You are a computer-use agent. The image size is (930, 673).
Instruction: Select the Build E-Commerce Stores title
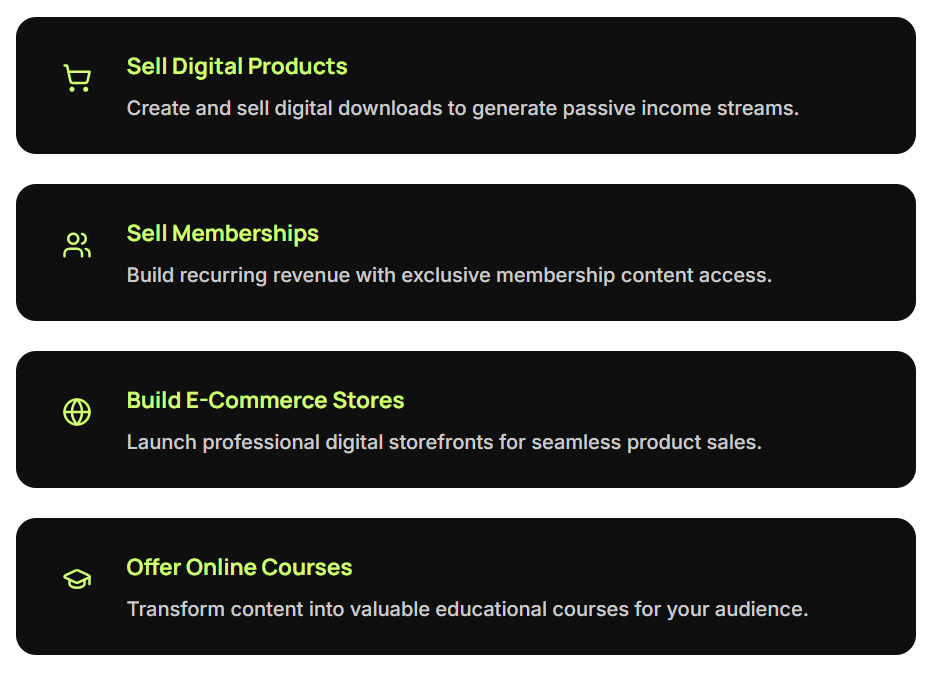[x=265, y=401]
